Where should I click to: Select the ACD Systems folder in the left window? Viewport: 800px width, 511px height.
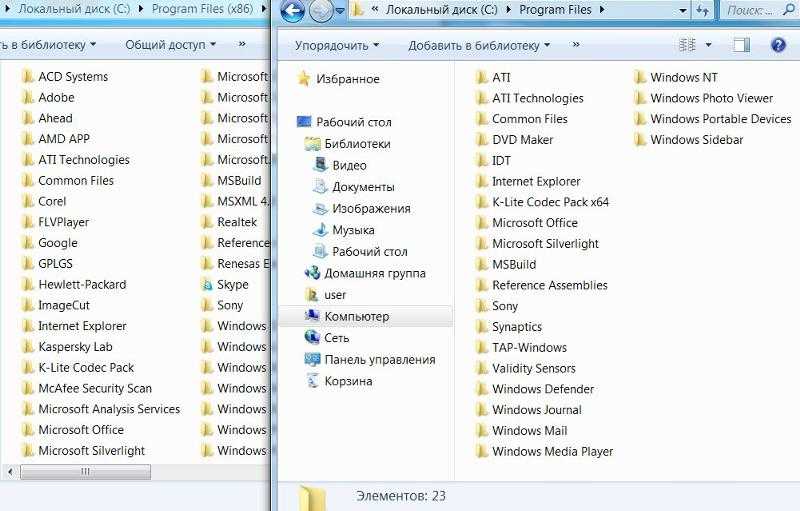(65, 76)
